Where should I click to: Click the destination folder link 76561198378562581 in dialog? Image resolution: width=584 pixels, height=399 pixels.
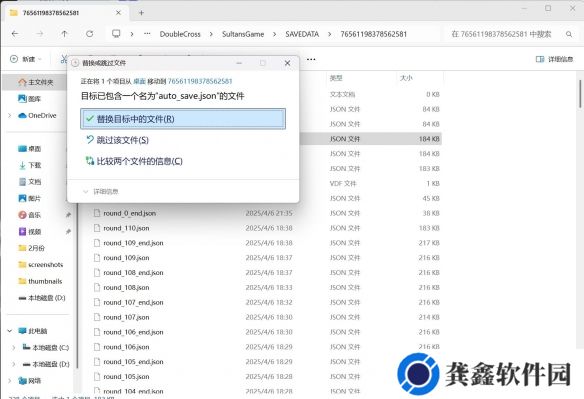click(x=200, y=81)
